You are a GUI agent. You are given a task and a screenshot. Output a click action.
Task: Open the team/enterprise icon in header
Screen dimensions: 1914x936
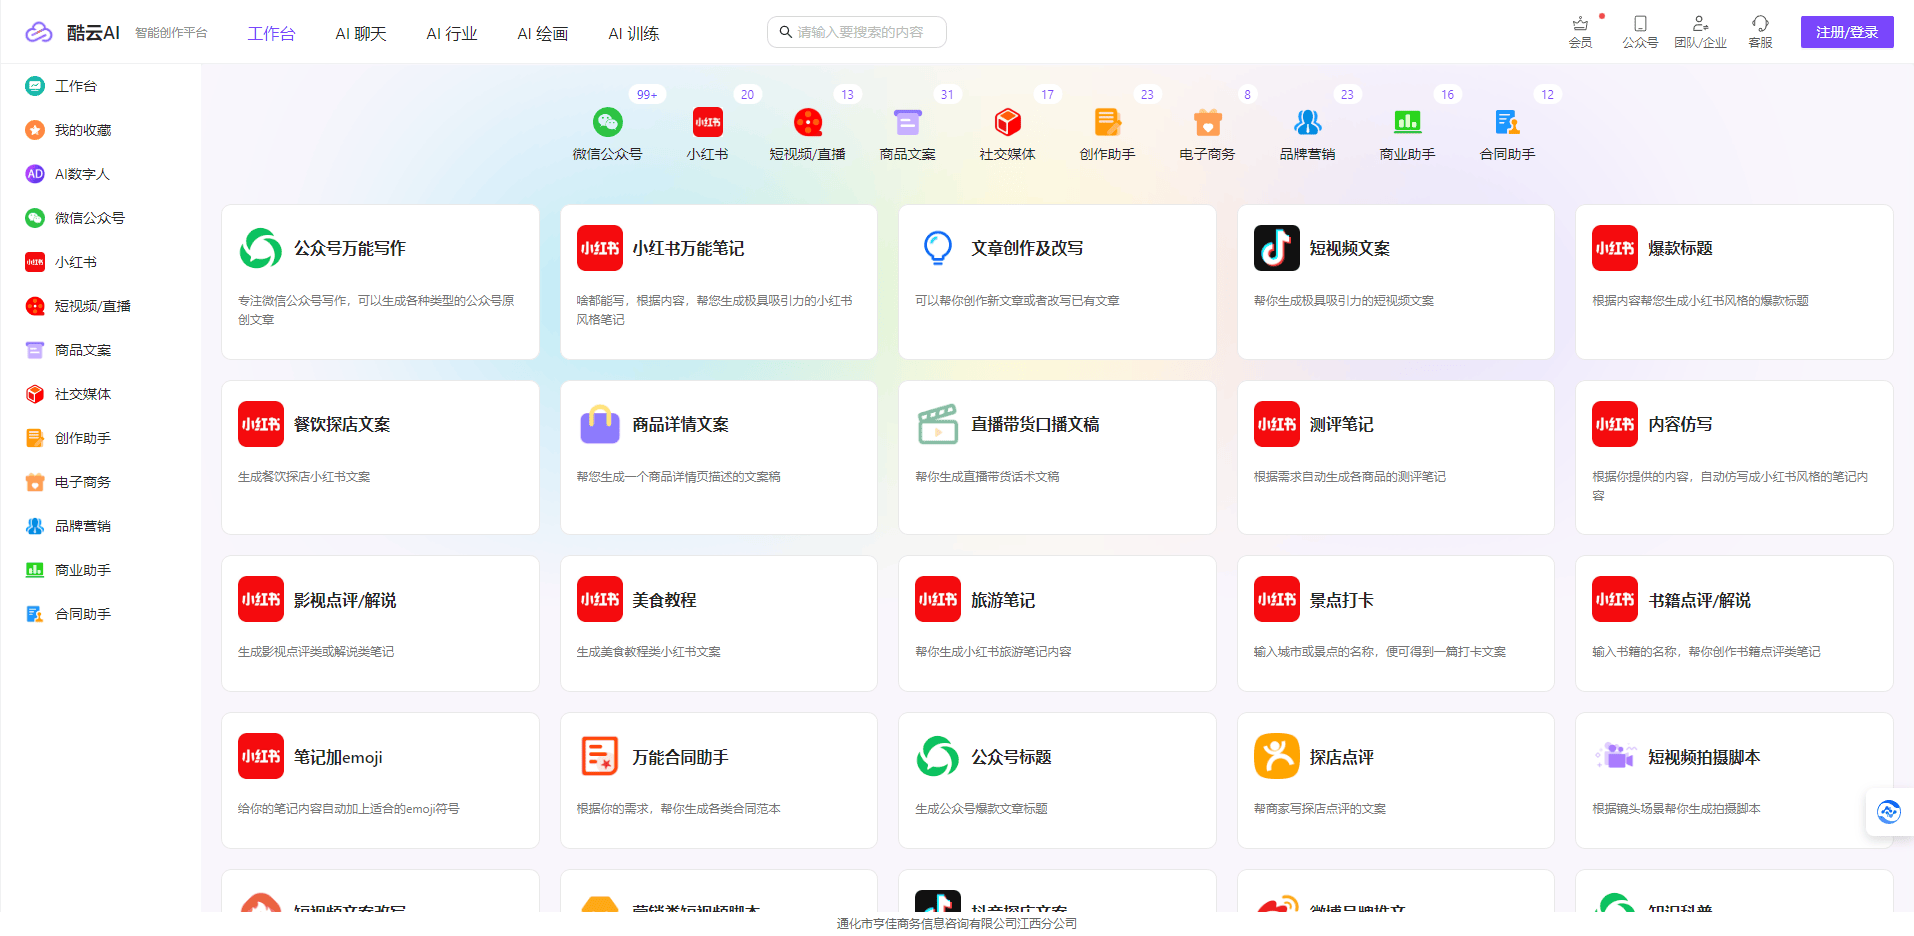1700,24
